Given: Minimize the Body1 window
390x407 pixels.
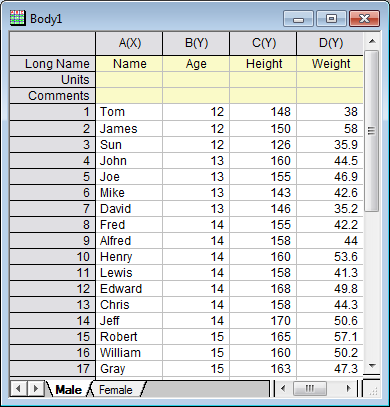Looking at the screenshot, I should [x=298, y=19].
